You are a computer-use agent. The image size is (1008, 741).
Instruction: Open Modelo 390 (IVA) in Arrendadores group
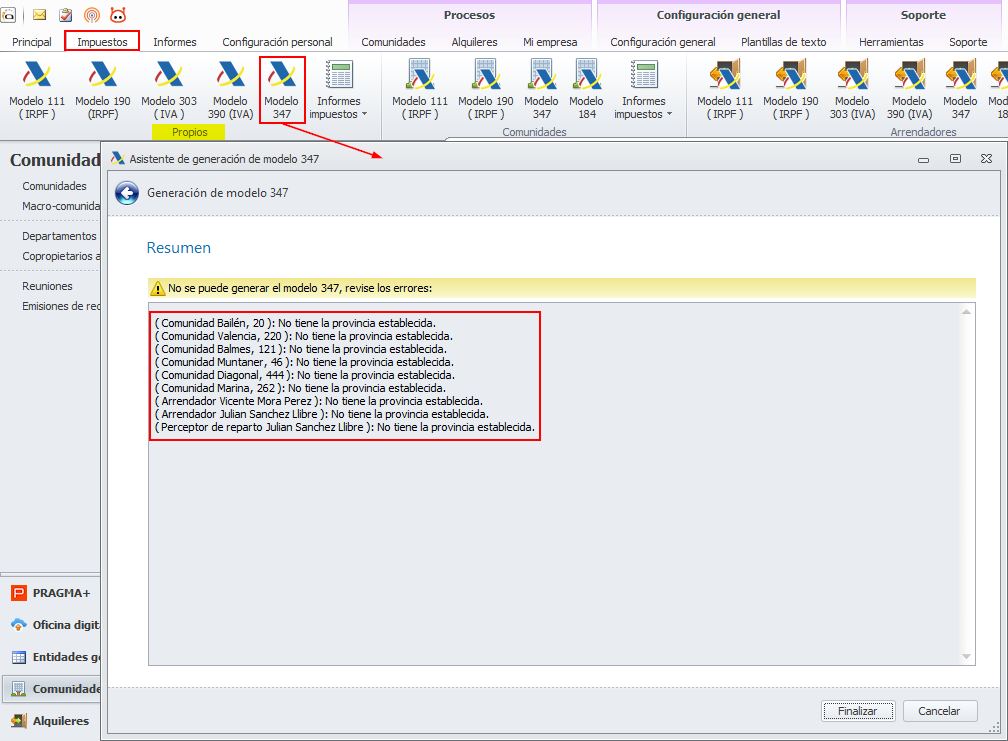(x=909, y=89)
